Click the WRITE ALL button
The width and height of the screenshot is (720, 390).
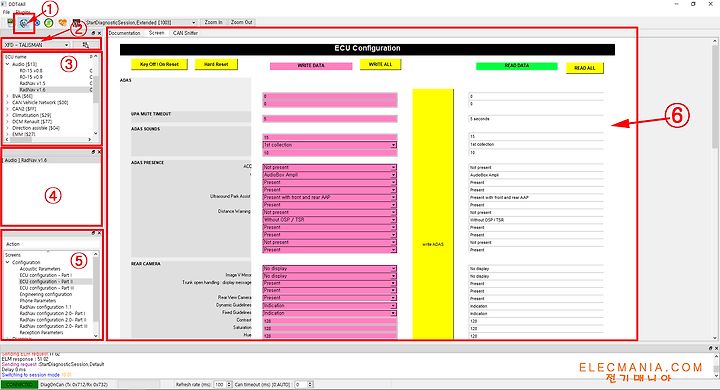pos(380,64)
